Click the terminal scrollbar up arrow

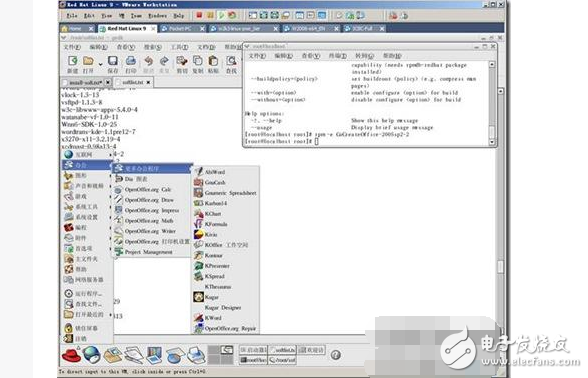tap(492, 64)
